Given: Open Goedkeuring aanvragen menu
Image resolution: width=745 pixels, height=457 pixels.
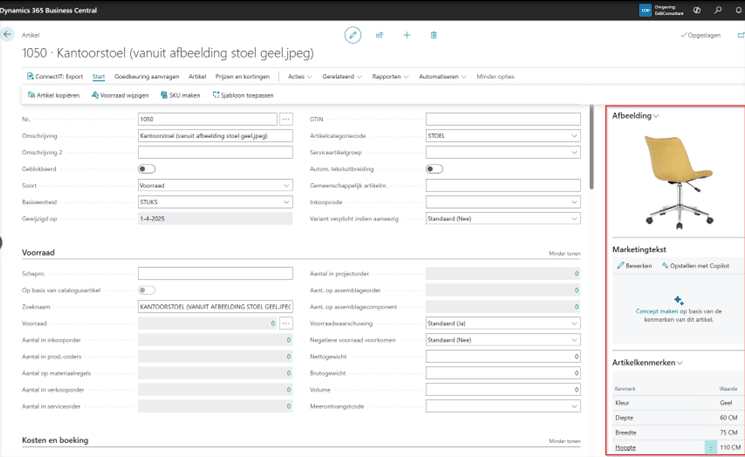Looking at the screenshot, I should pos(146,76).
